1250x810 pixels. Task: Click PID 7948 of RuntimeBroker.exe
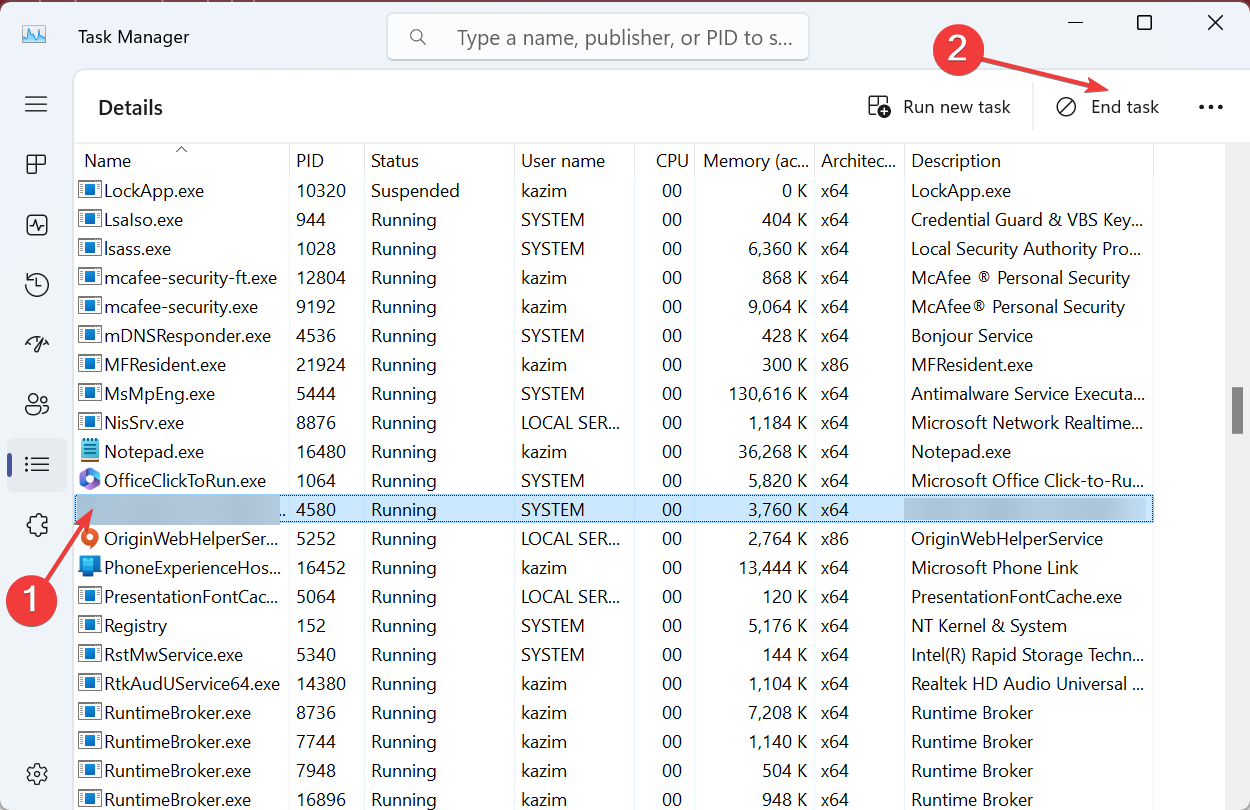[316, 771]
